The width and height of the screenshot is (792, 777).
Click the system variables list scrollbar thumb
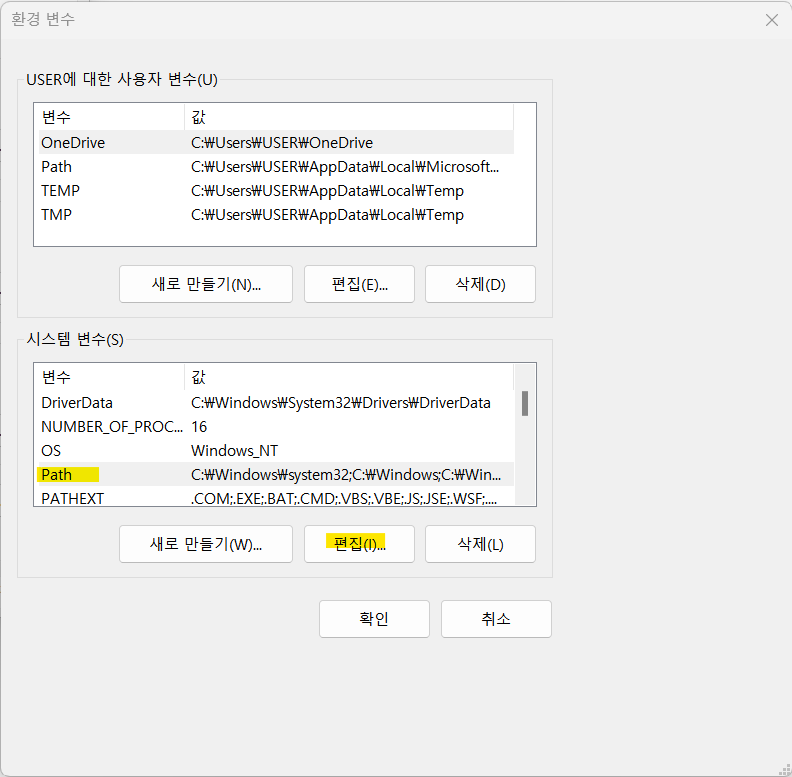tap(525, 403)
